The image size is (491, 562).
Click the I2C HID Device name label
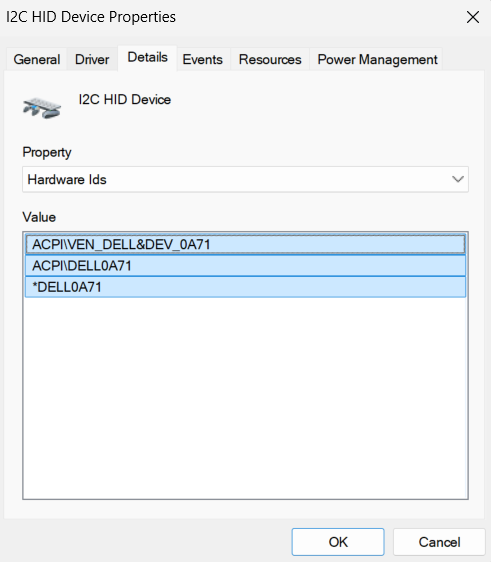[x=124, y=99]
